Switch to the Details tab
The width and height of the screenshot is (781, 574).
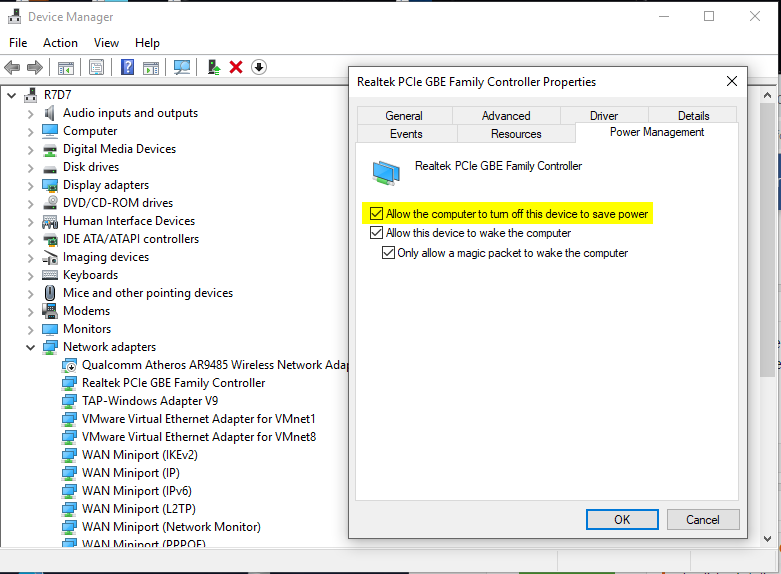(x=693, y=116)
